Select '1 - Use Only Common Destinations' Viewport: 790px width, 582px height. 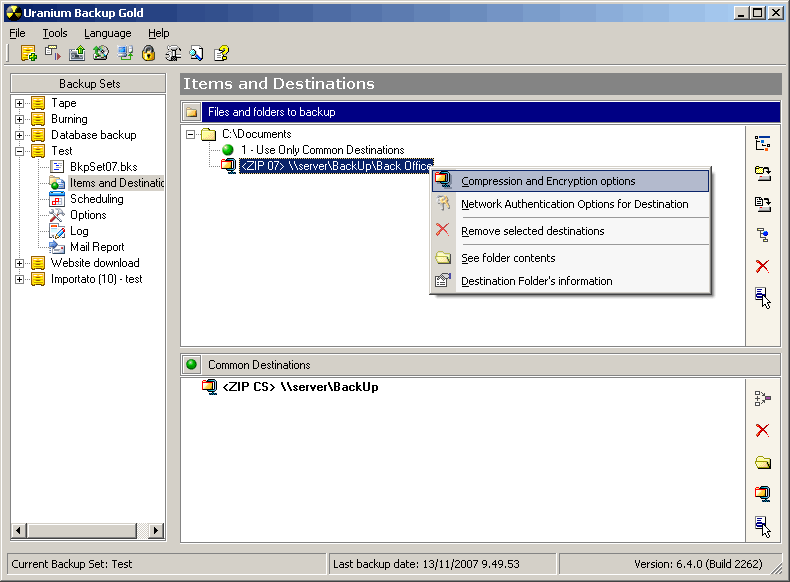322,150
